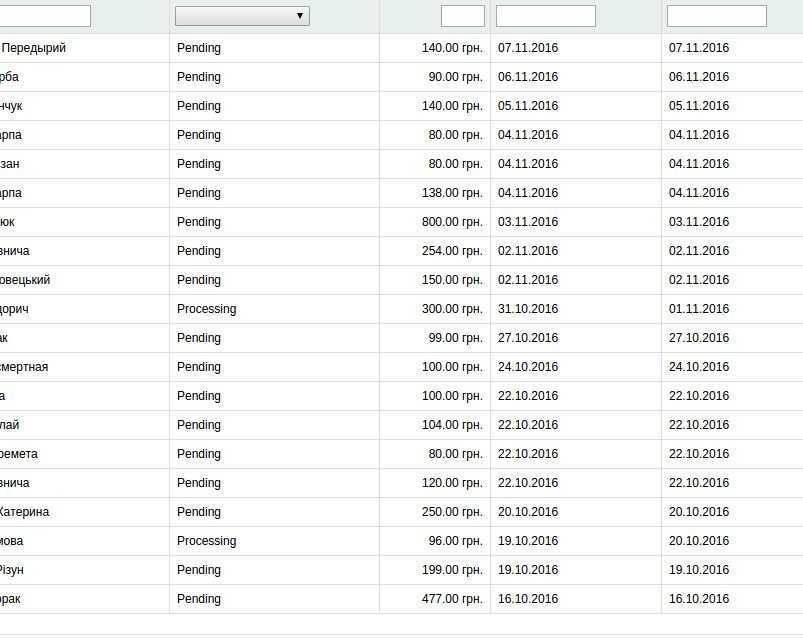803x638 pixels.
Task: Select the 477.00 грн. order row
Action: 402,599
